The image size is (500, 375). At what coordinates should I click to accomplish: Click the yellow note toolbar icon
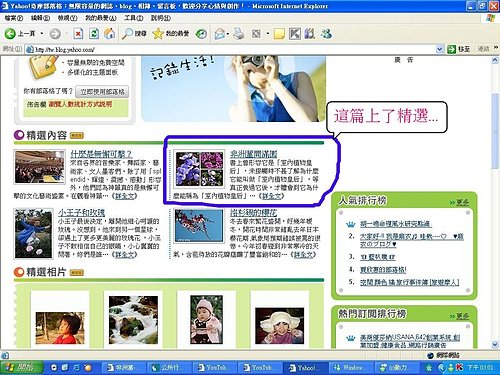pos(279,34)
